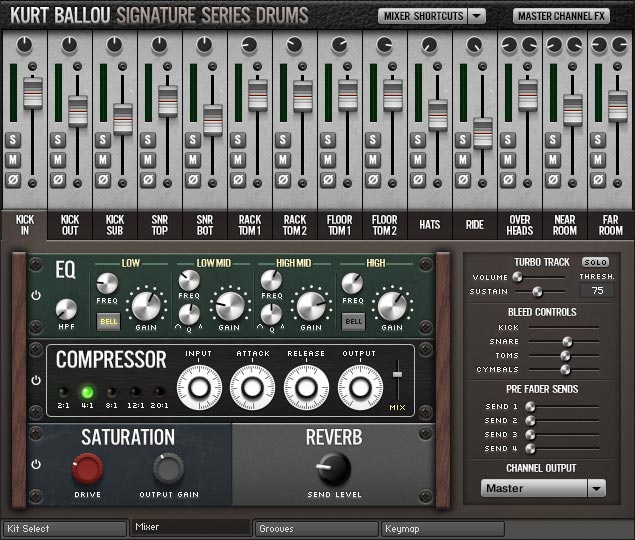This screenshot has height=540, width=635.
Task: Click the Kick Sub volume fader
Action: (x=123, y=119)
